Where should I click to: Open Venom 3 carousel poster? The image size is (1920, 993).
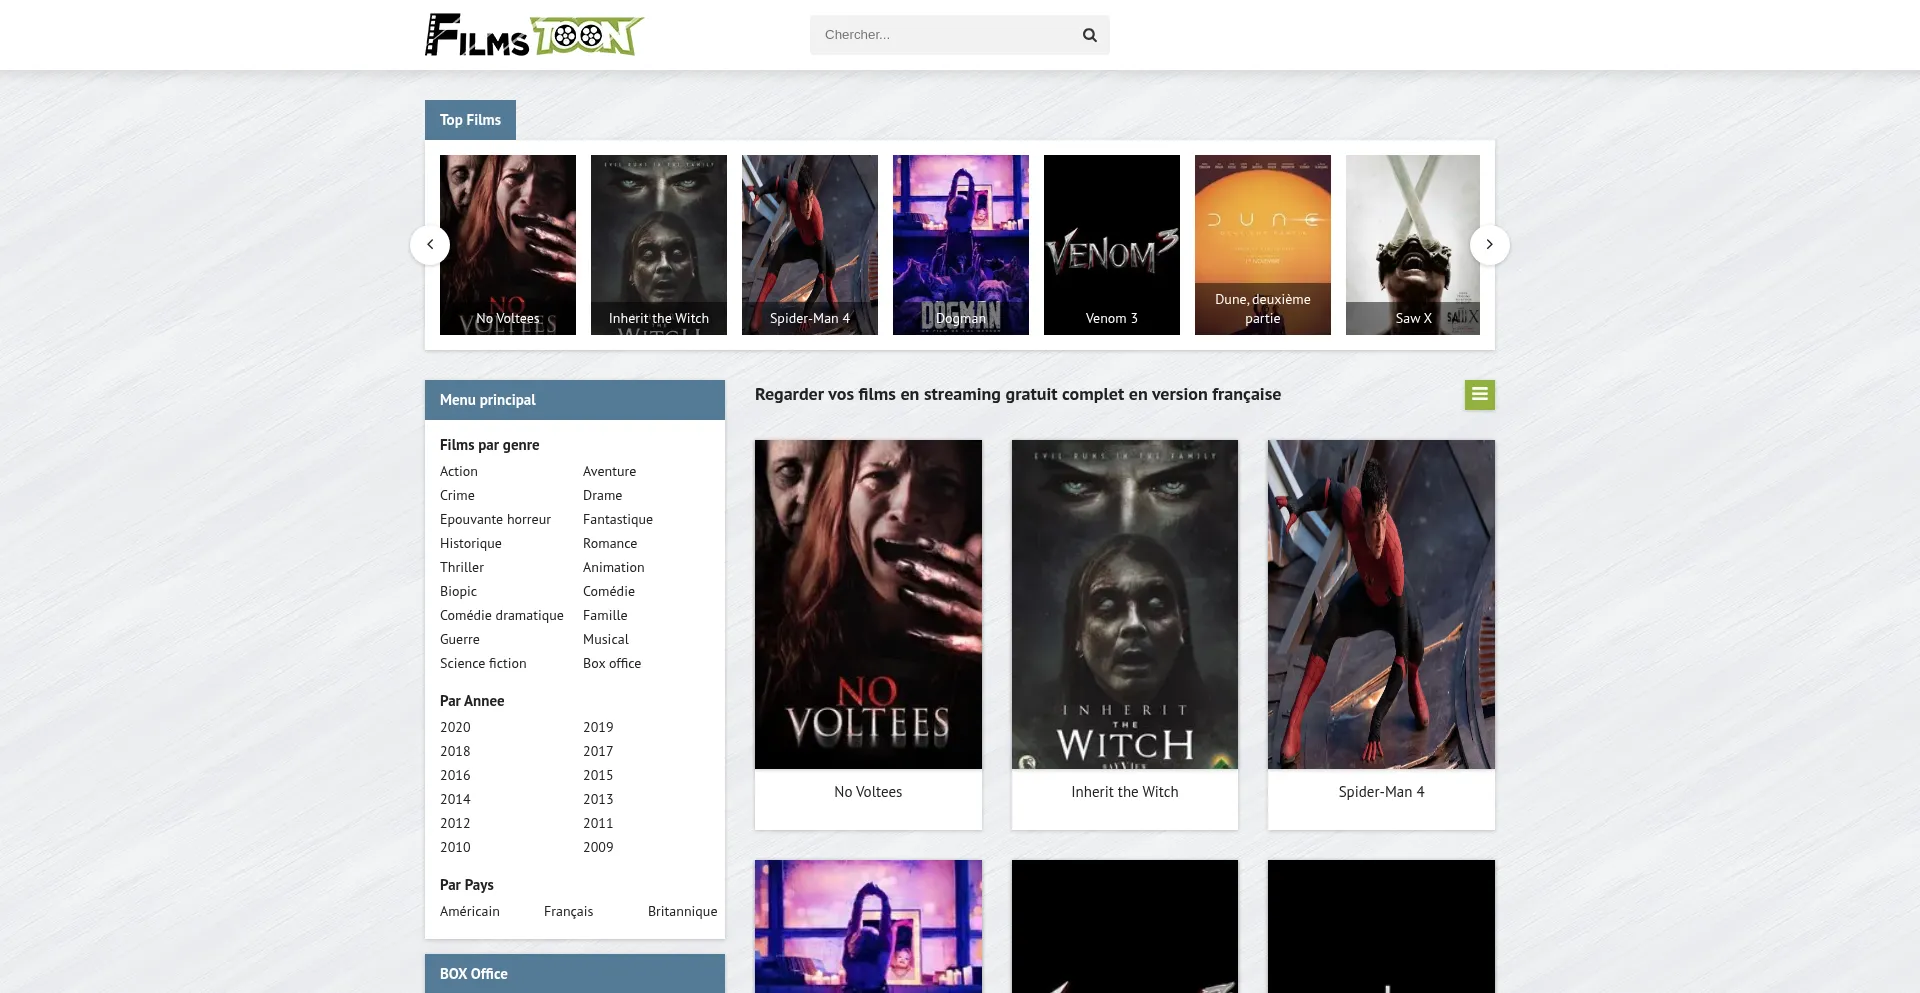pyautogui.click(x=1112, y=245)
